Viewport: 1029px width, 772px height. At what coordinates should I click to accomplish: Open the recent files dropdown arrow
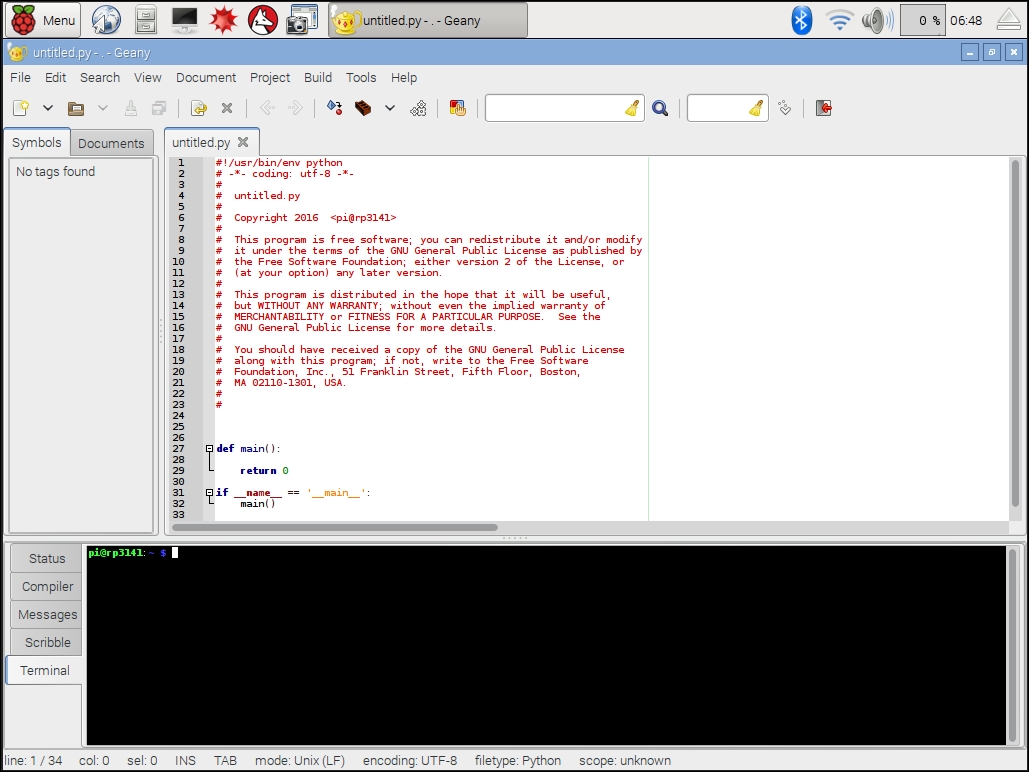pyautogui.click(x=102, y=108)
